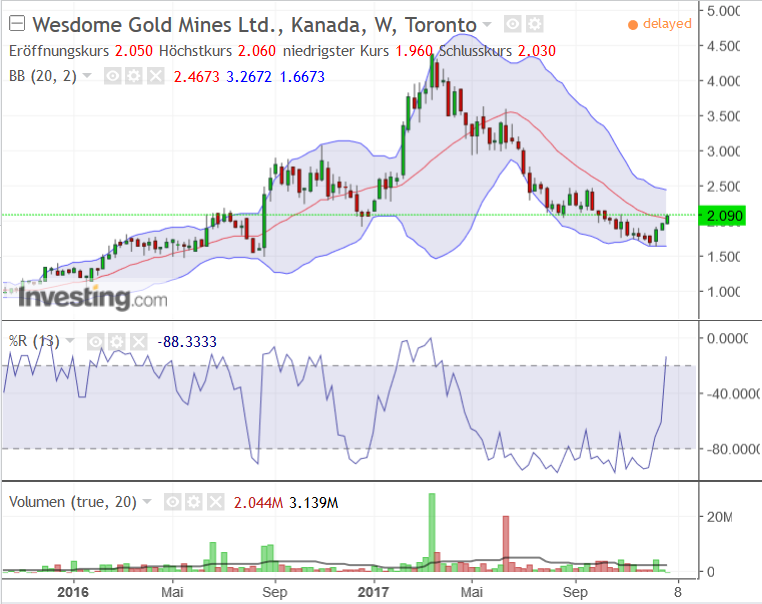Image resolution: width=762 pixels, height=604 pixels.
Task: Click the 2016 time axis label
Action: 73,592
